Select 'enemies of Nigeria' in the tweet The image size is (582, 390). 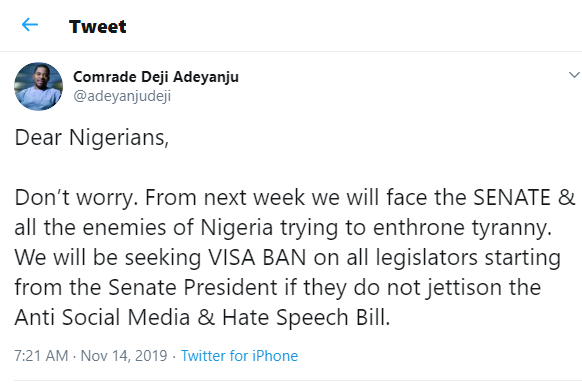(178, 227)
